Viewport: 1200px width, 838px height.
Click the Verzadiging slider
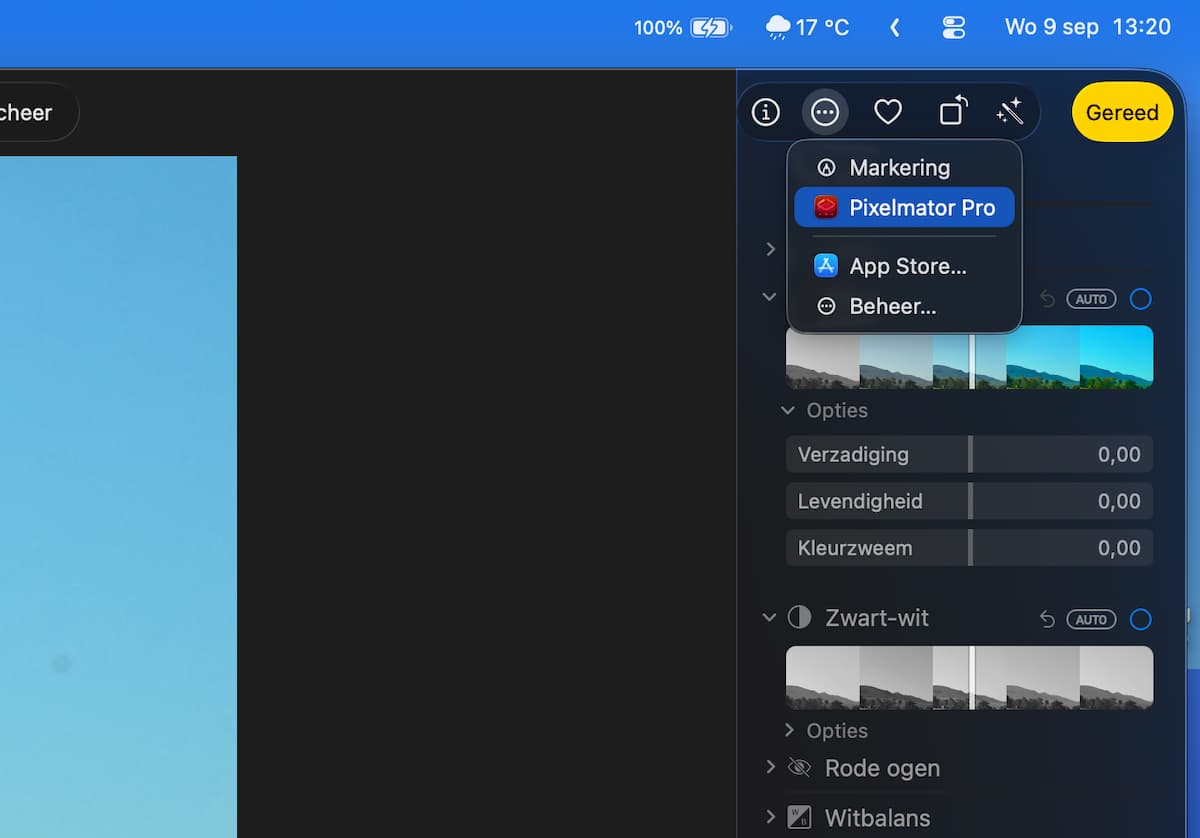(x=969, y=454)
